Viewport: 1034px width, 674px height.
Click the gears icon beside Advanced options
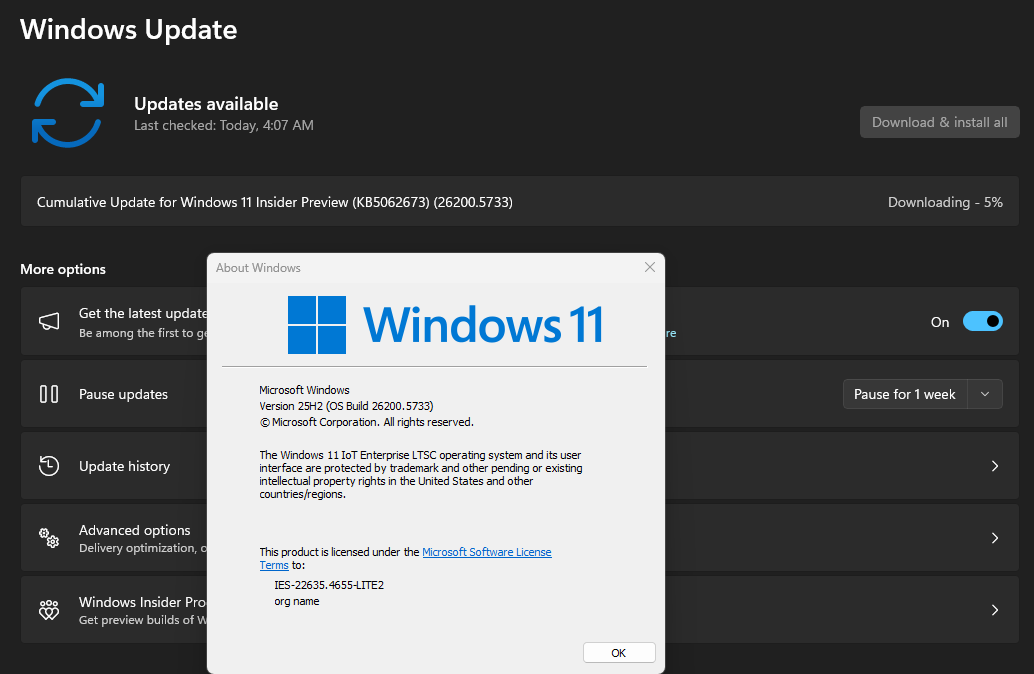(x=49, y=537)
